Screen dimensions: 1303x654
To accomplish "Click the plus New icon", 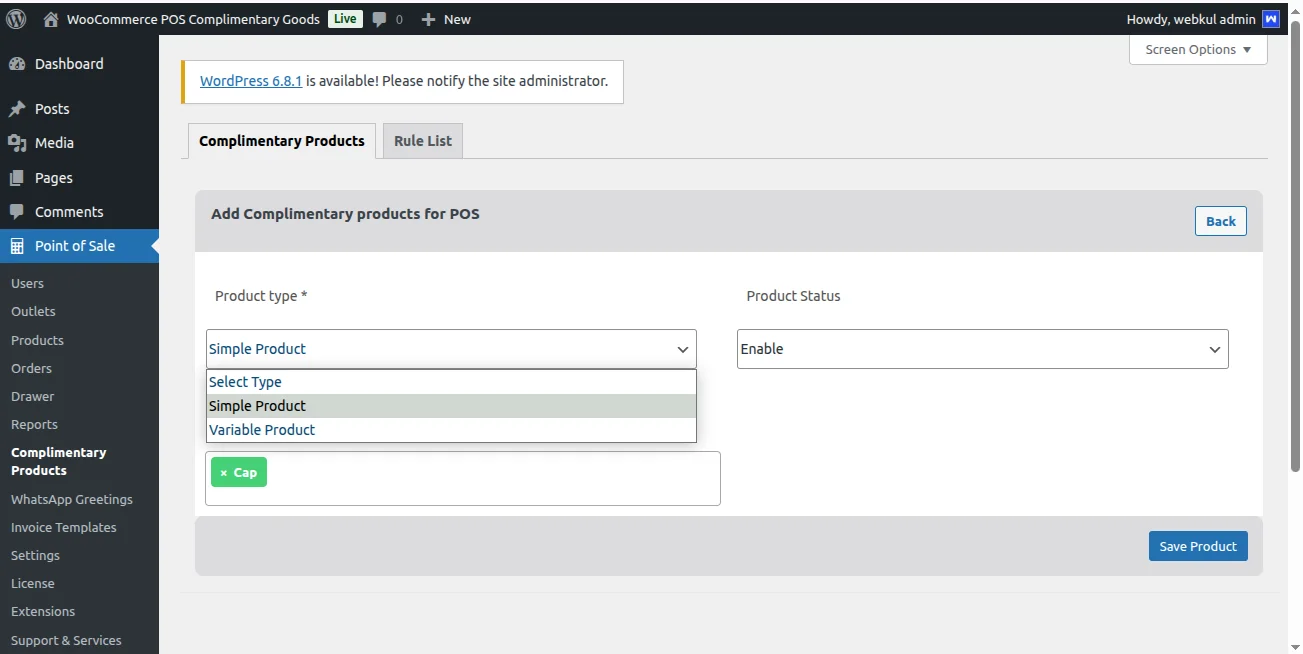I will (x=428, y=19).
